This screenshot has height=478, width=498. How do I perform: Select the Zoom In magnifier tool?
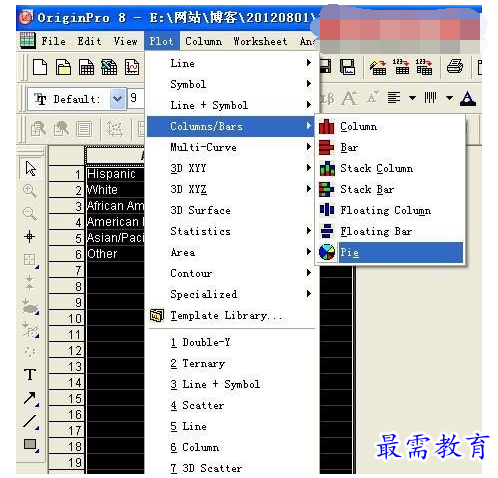pyautogui.click(x=30, y=191)
